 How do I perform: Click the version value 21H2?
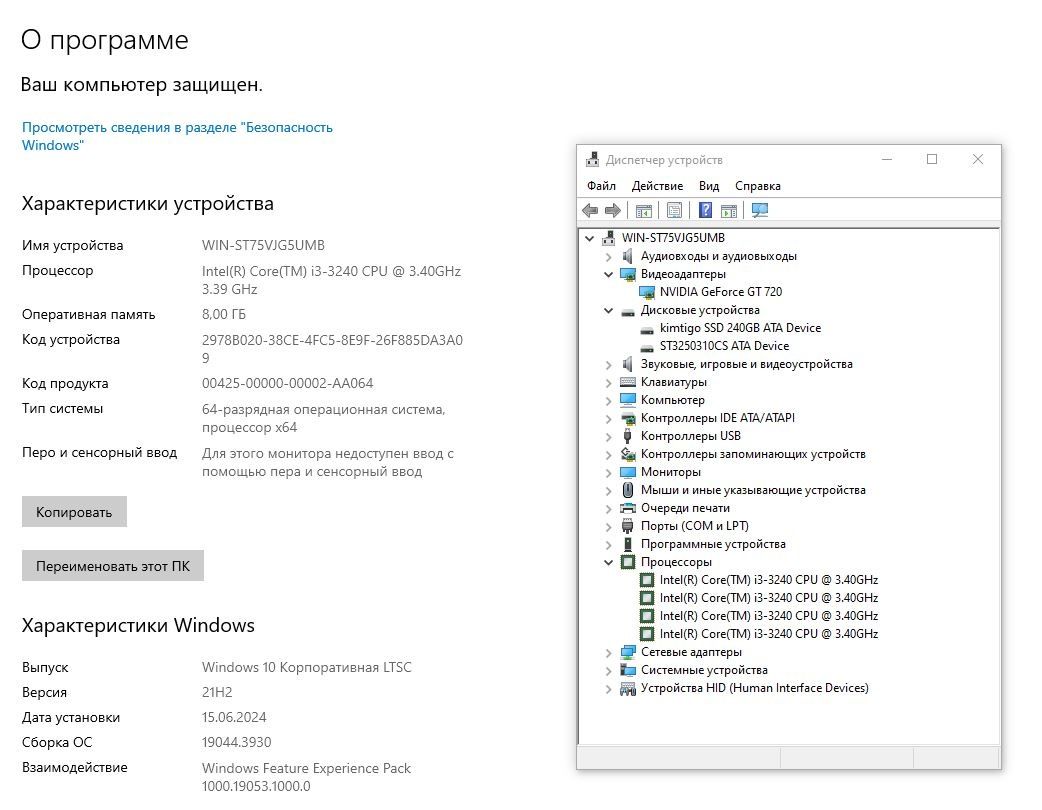coord(217,692)
